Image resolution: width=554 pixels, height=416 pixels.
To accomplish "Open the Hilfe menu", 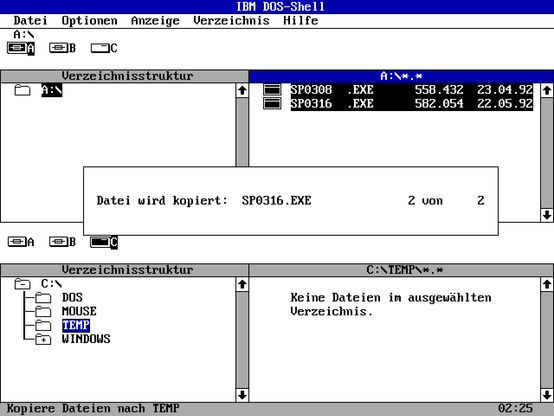I will pyautogui.click(x=301, y=20).
